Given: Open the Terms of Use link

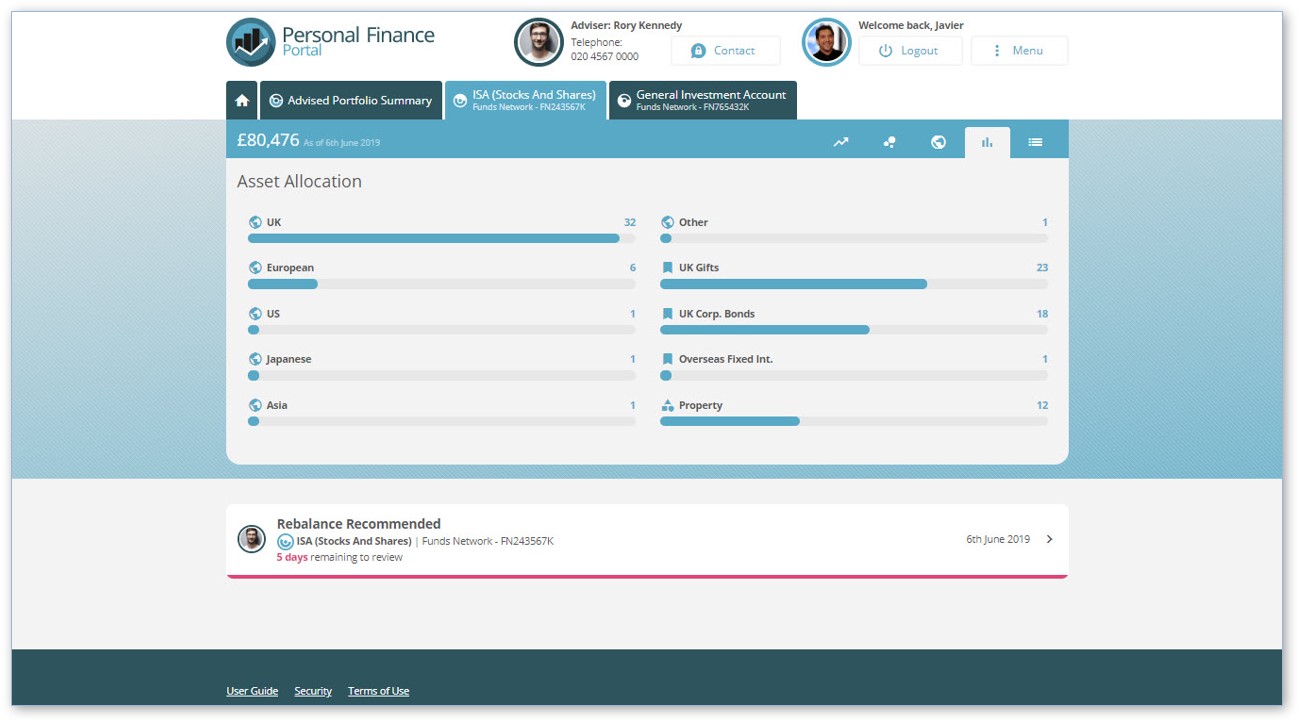Looking at the screenshot, I should click(378, 691).
